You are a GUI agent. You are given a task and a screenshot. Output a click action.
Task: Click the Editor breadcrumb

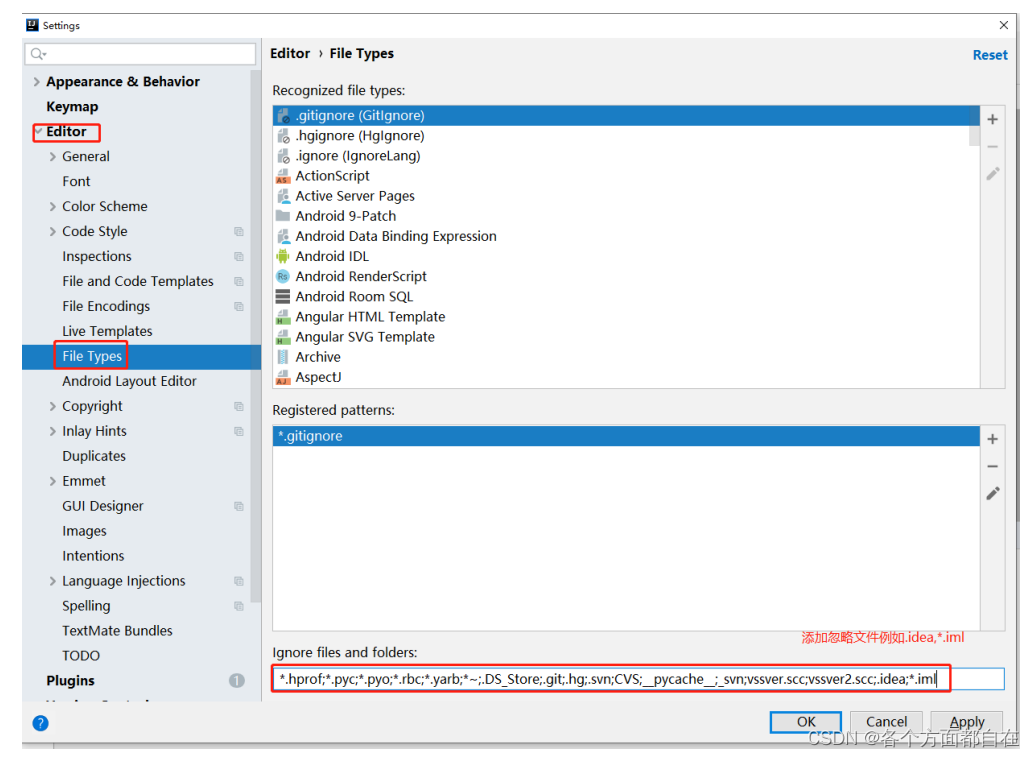pyautogui.click(x=290, y=53)
